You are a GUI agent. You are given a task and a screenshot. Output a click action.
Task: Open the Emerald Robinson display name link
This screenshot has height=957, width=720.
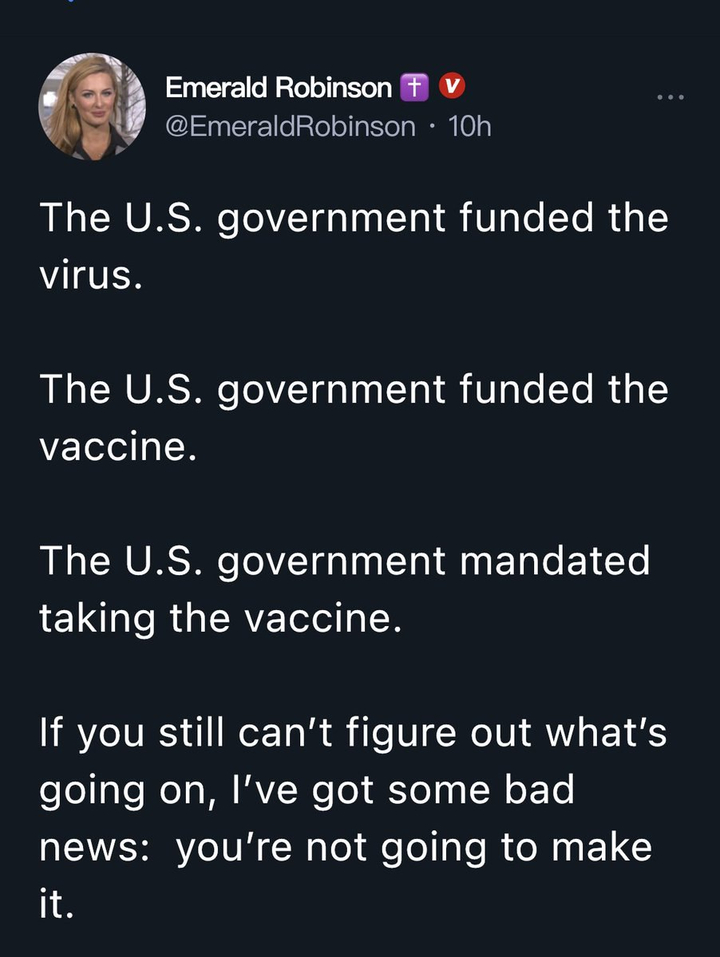coord(278,88)
